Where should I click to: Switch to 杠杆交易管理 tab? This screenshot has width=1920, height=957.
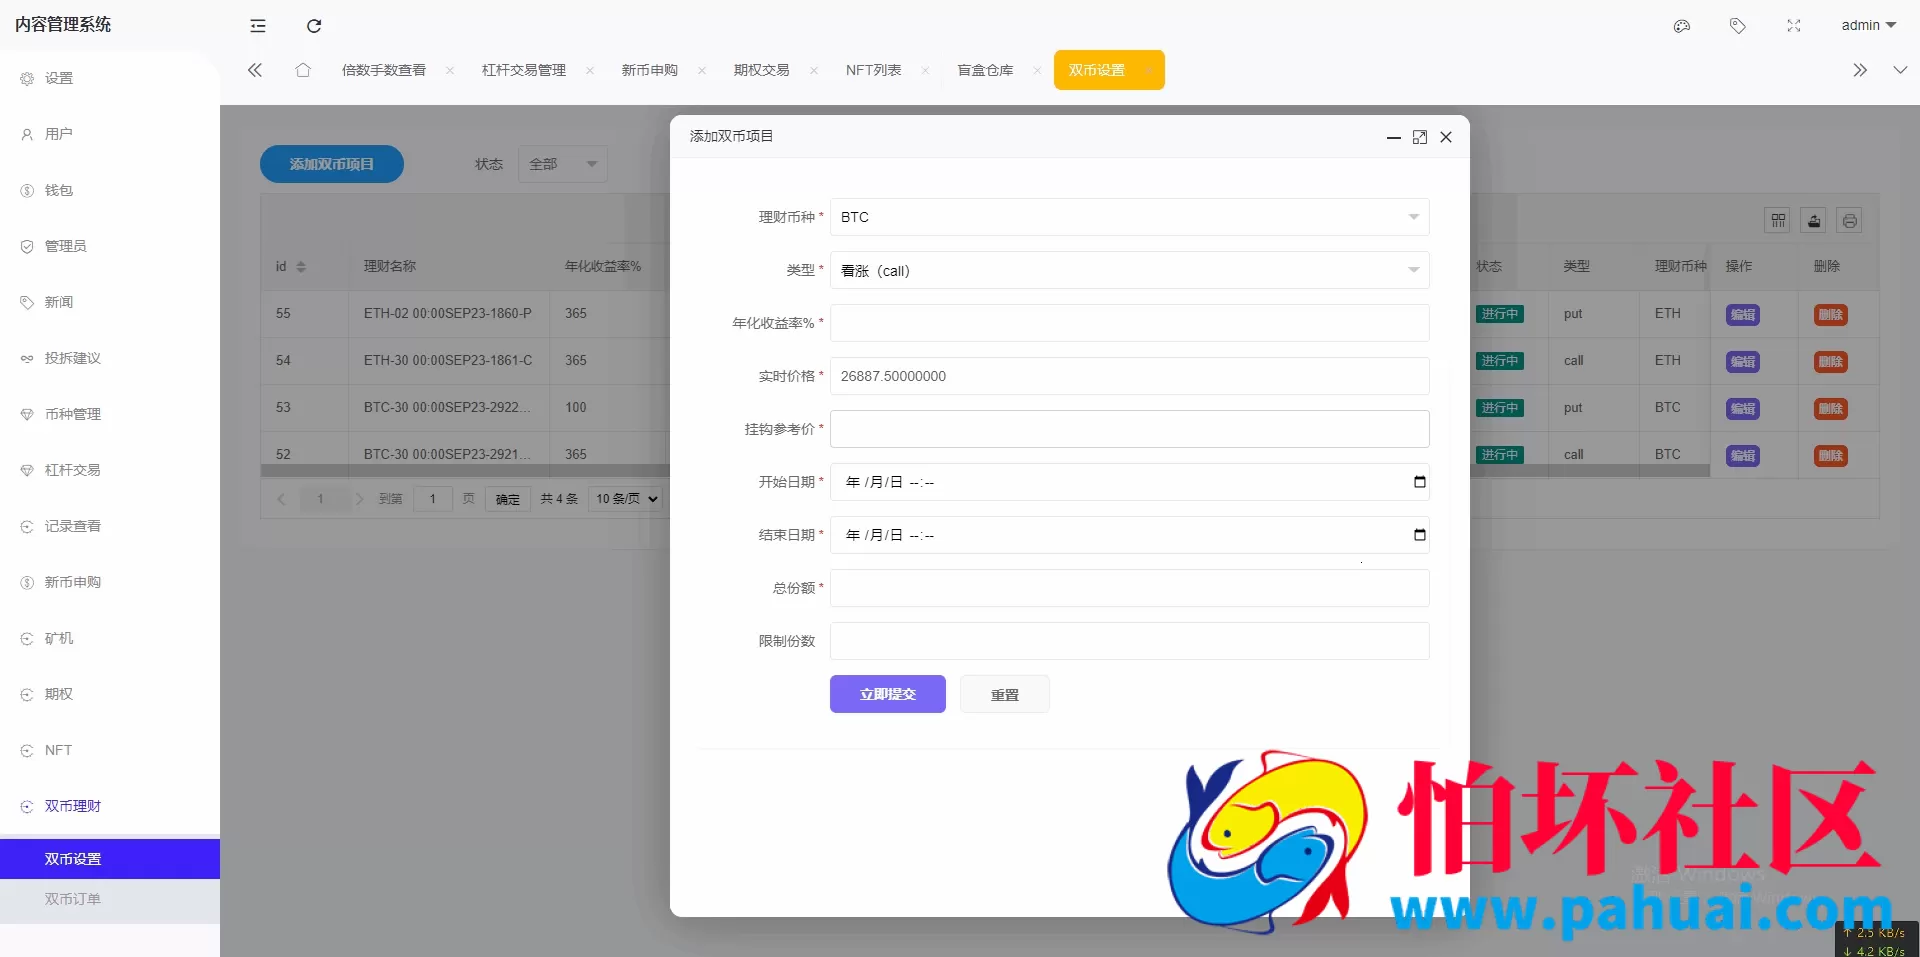[524, 70]
